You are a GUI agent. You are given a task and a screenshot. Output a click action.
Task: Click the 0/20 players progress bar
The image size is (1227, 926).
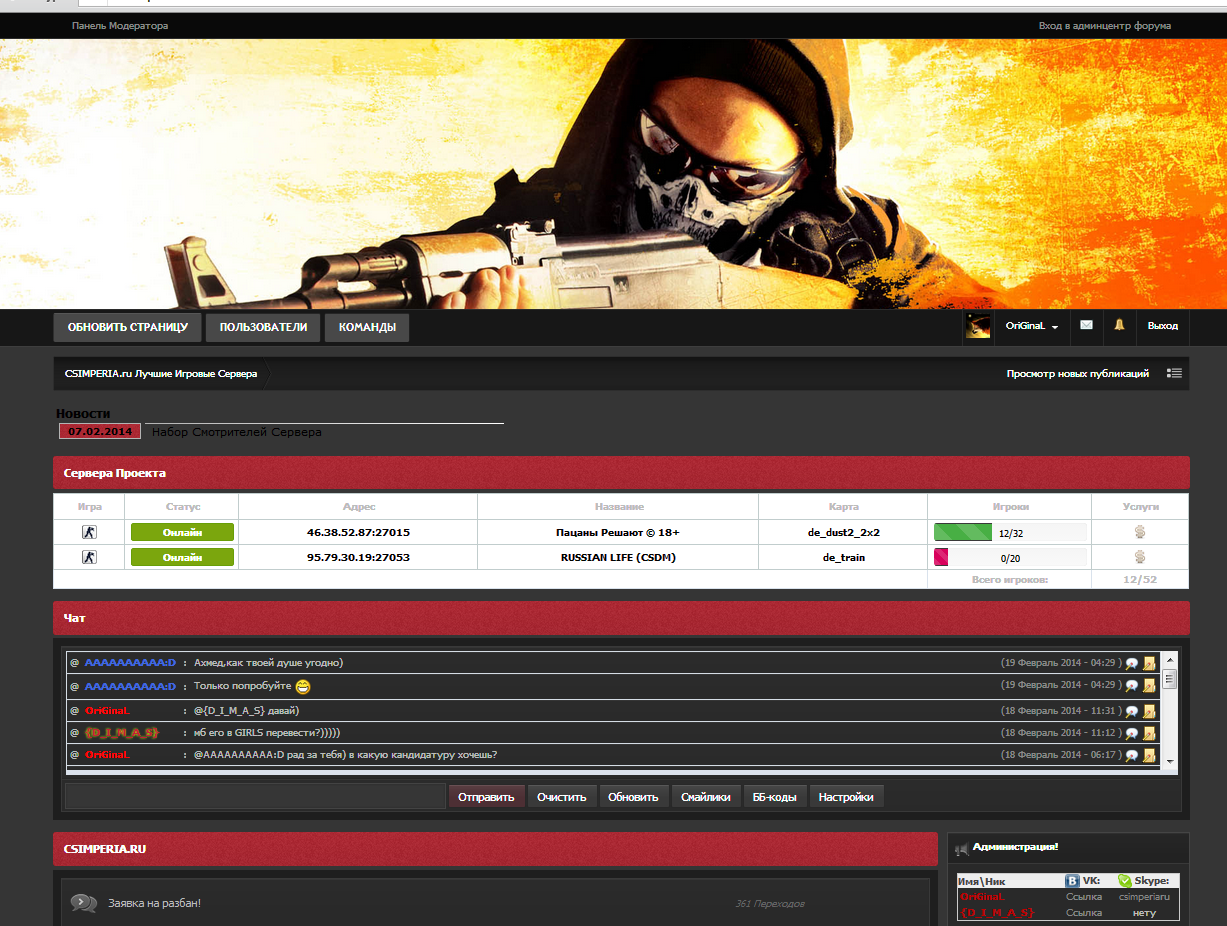pos(1010,557)
